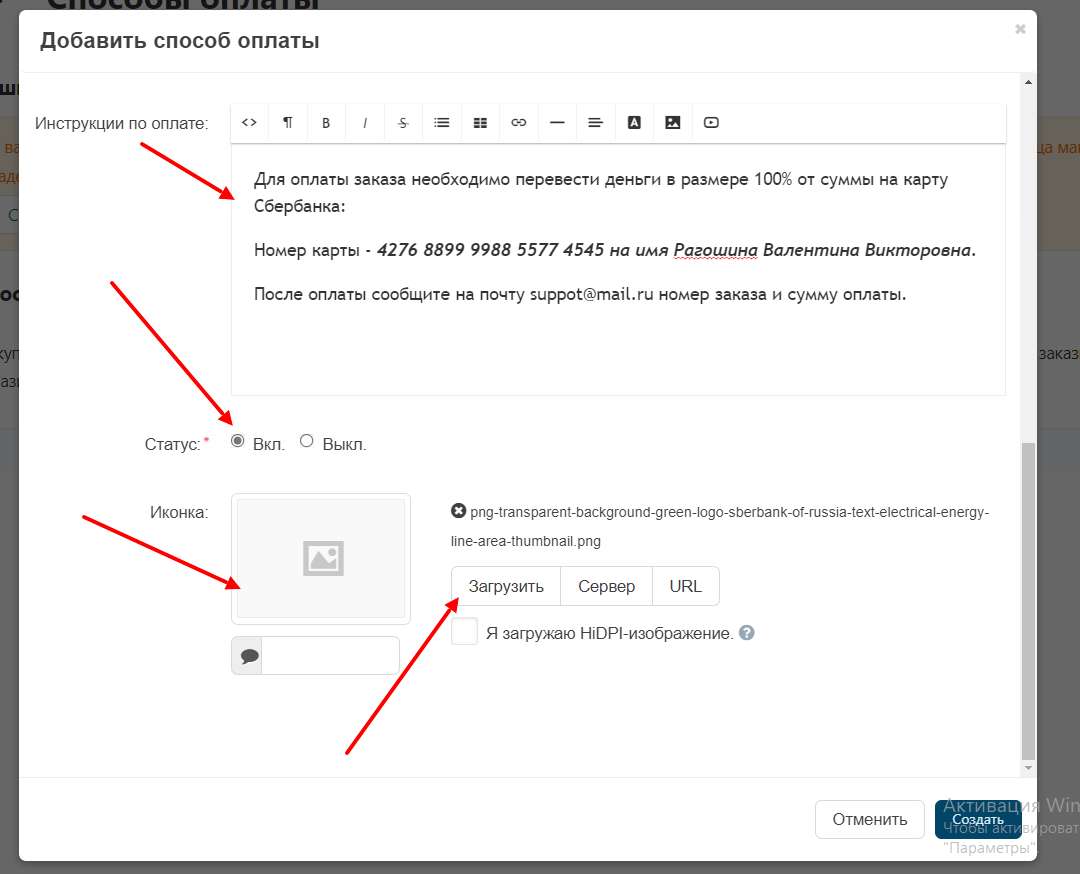Image resolution: width=1080 pixels, height=874 pixels.
Task: Click the icon image placeholder thumbnail
Action: tap(321, 559)
